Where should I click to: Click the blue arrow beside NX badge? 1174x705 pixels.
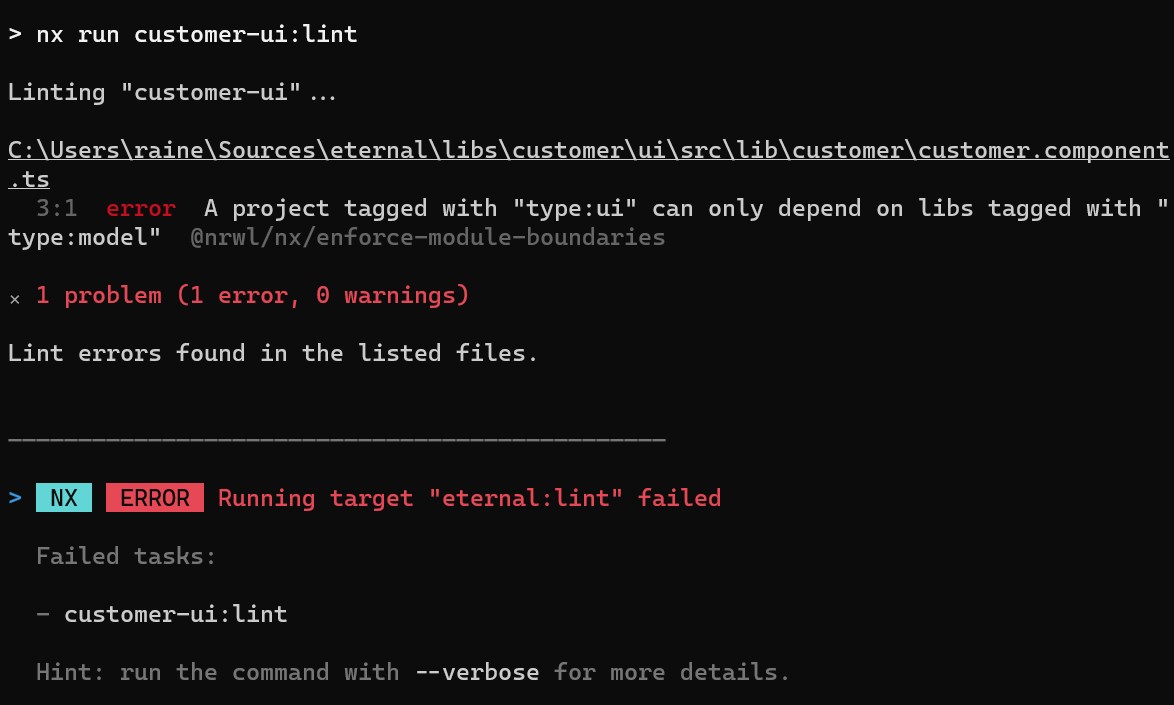coord(14,497)
